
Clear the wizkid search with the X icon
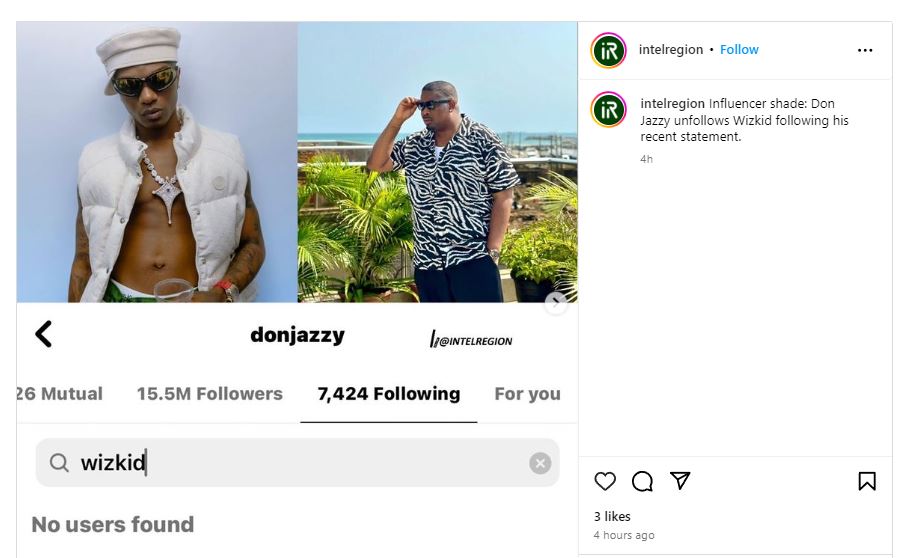coord(540,463)
